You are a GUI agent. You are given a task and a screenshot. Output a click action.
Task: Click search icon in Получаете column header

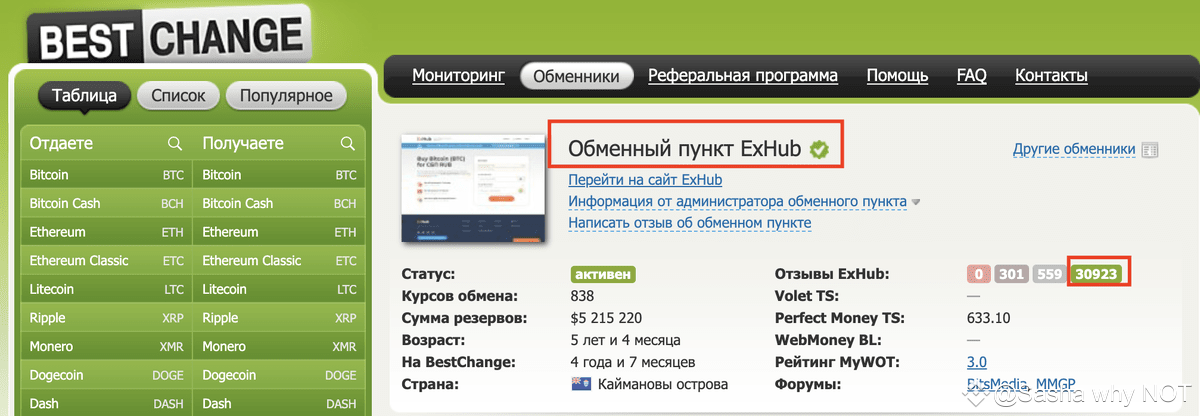point(348,143)
